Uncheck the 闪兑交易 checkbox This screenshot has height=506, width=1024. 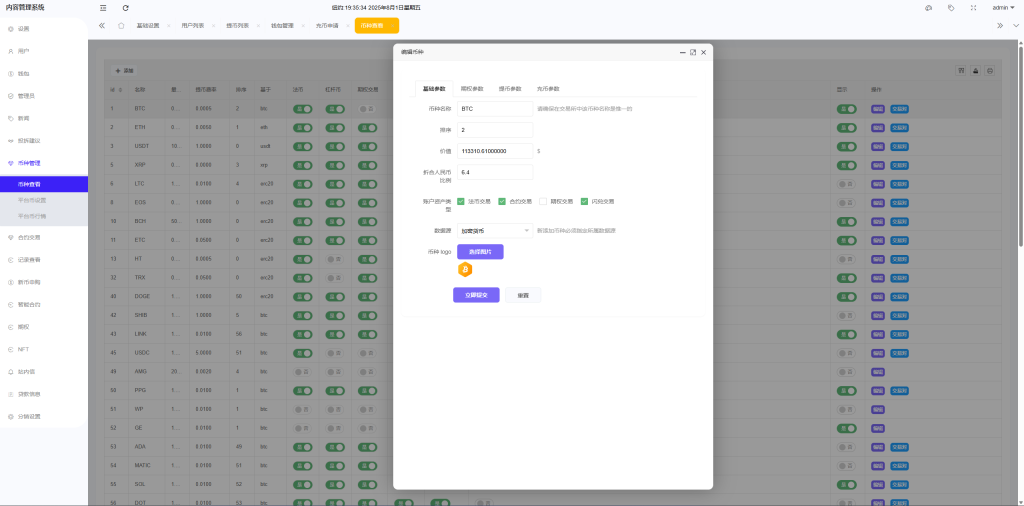tap(583, 201)
